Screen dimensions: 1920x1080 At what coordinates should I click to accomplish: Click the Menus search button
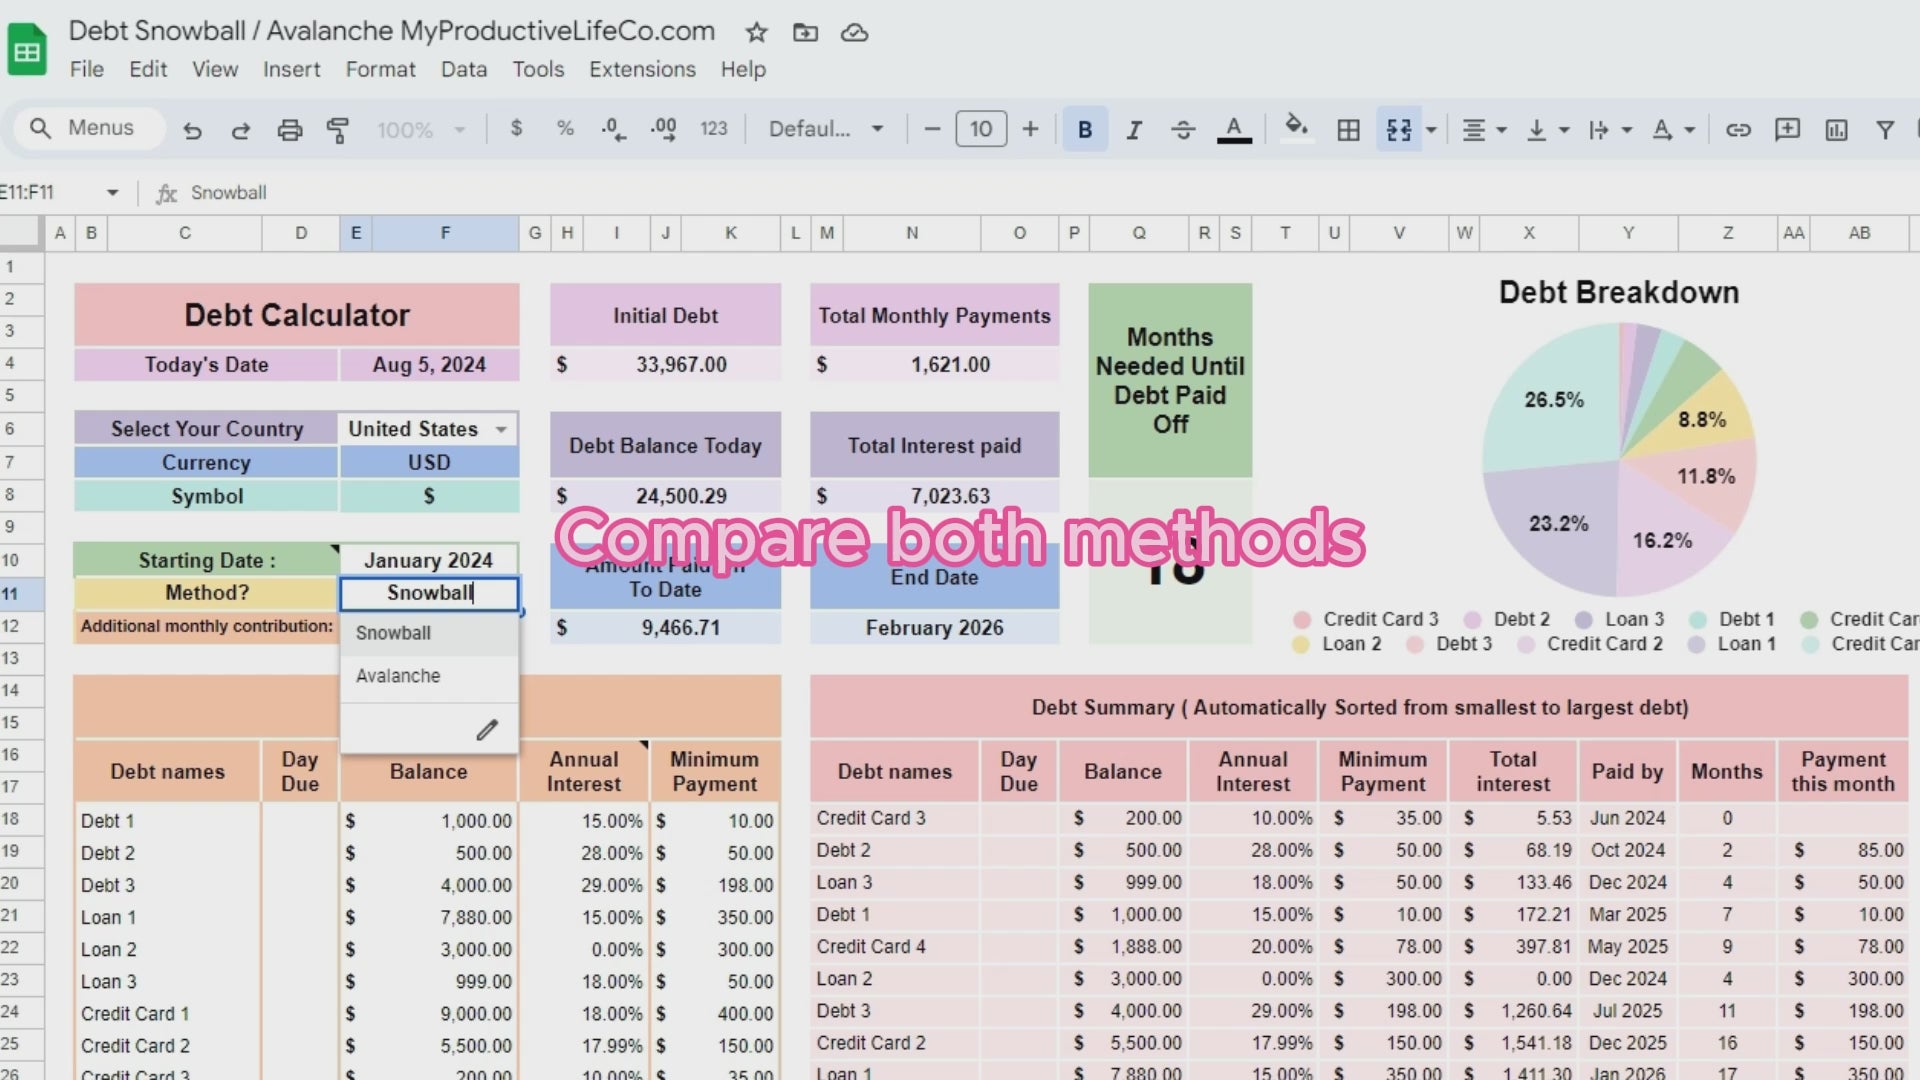tap(88, 128)
